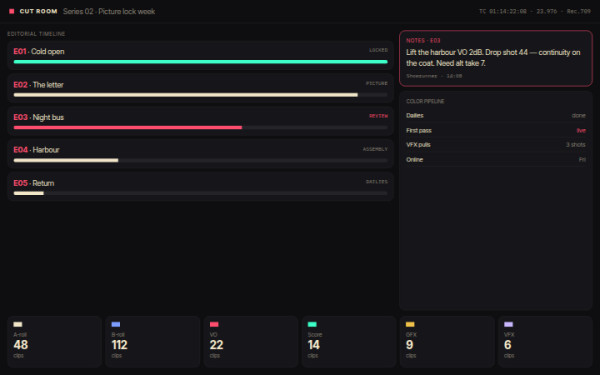Click the PICTURE status label on E02
600x375 pixels.
pyautogui.click(x=377, y=83)
